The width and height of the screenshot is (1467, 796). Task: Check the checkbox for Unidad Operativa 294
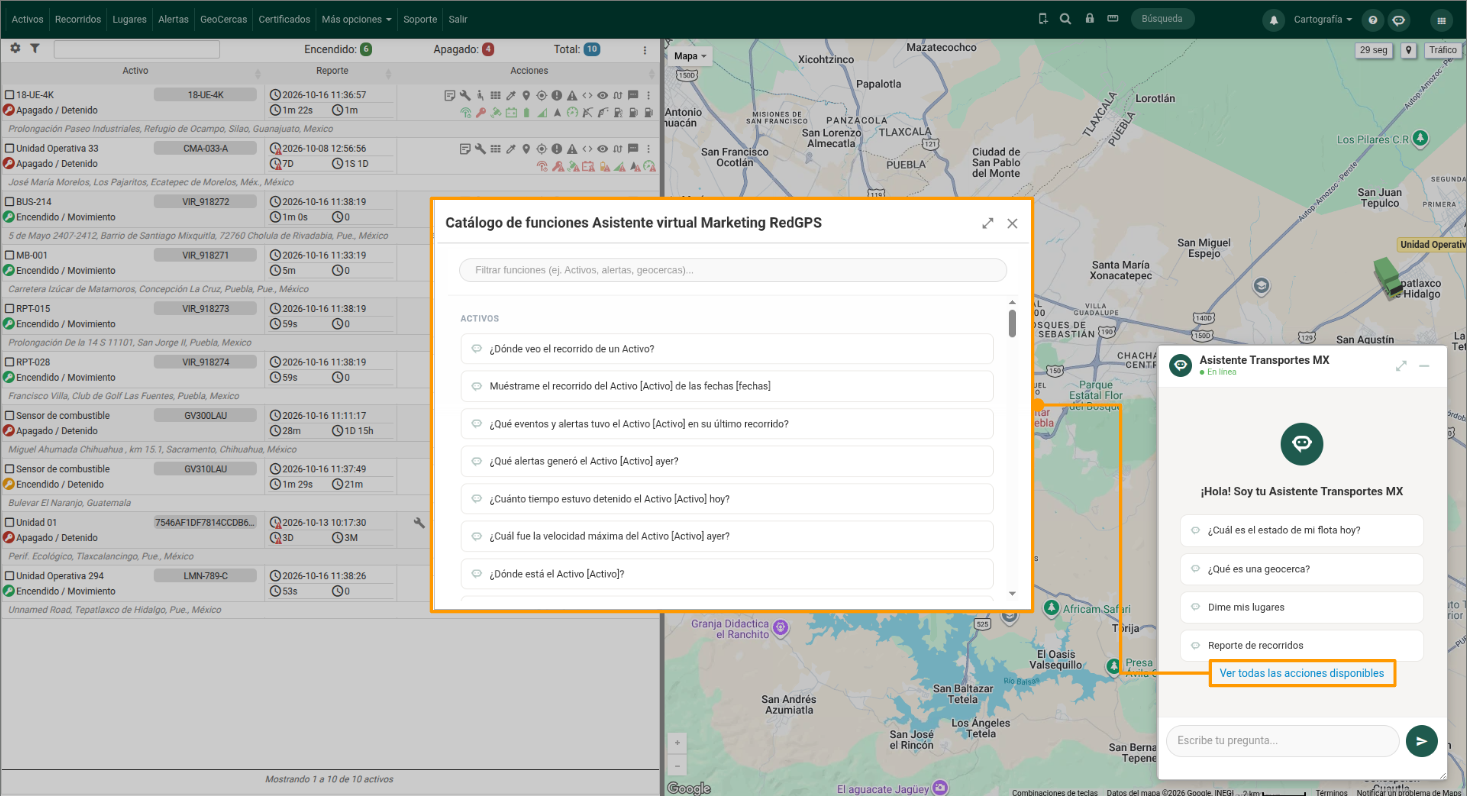10,576
